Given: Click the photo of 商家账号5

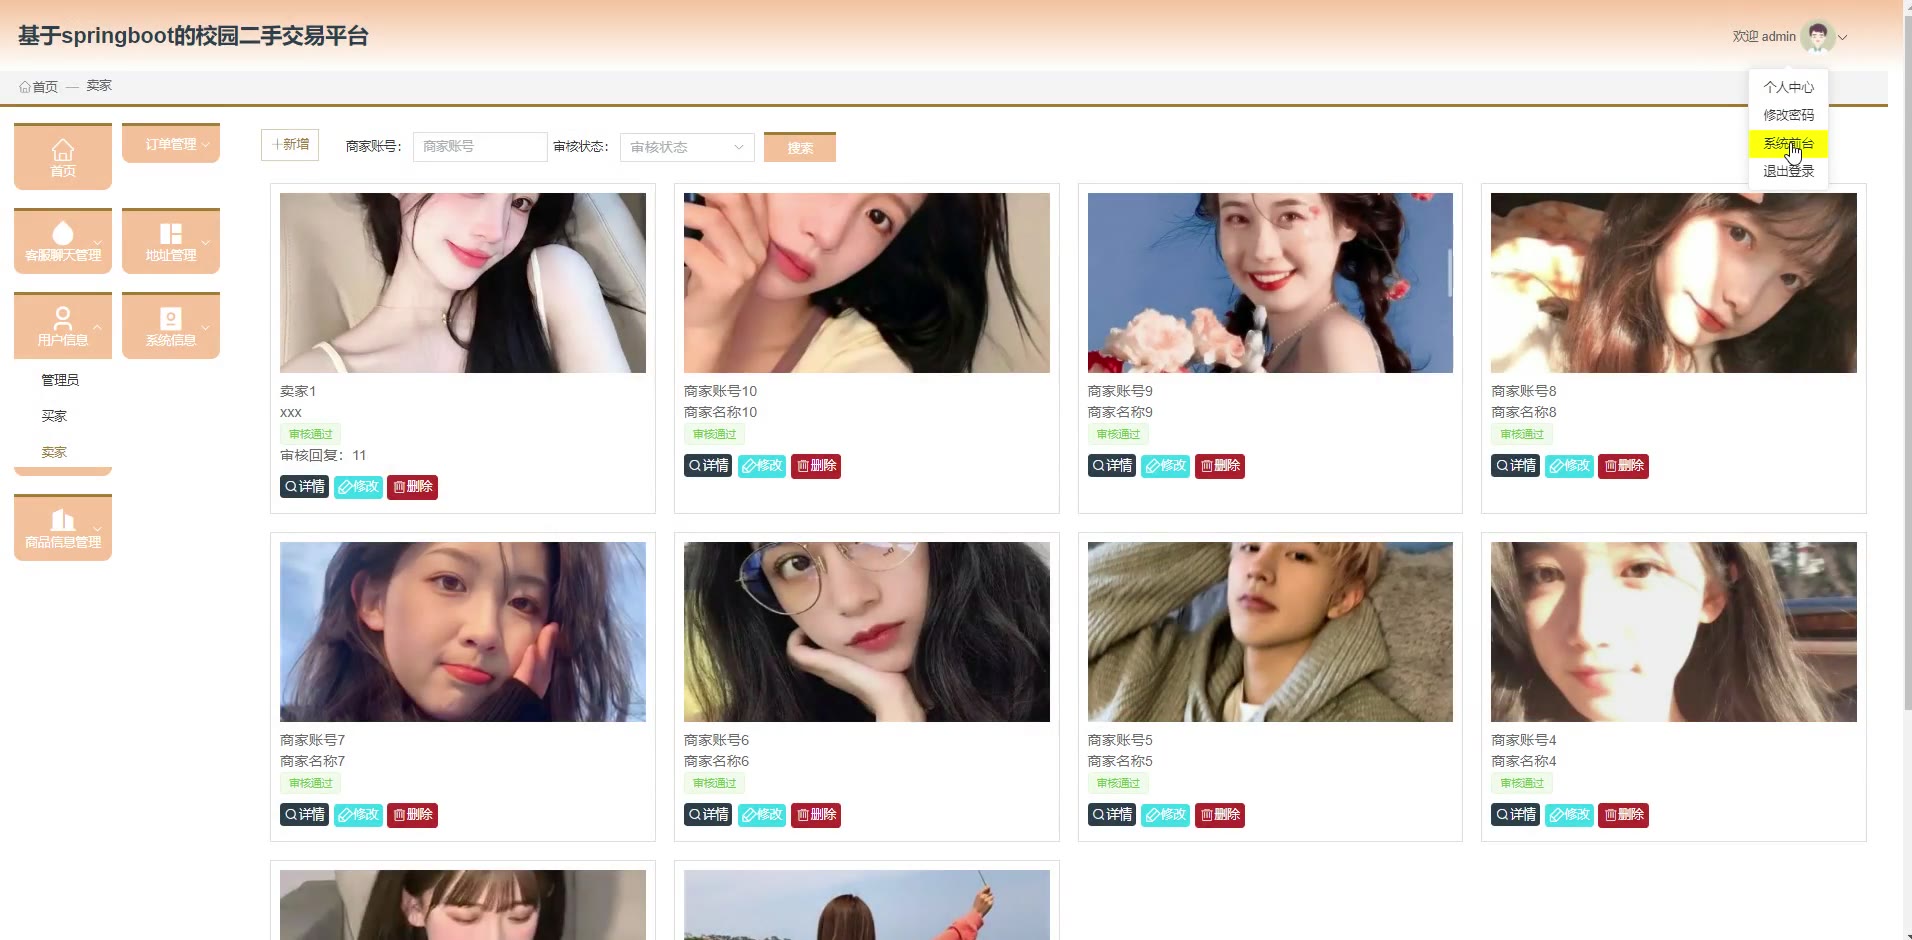Looking at the screenshot, I should pos(1270,632).
